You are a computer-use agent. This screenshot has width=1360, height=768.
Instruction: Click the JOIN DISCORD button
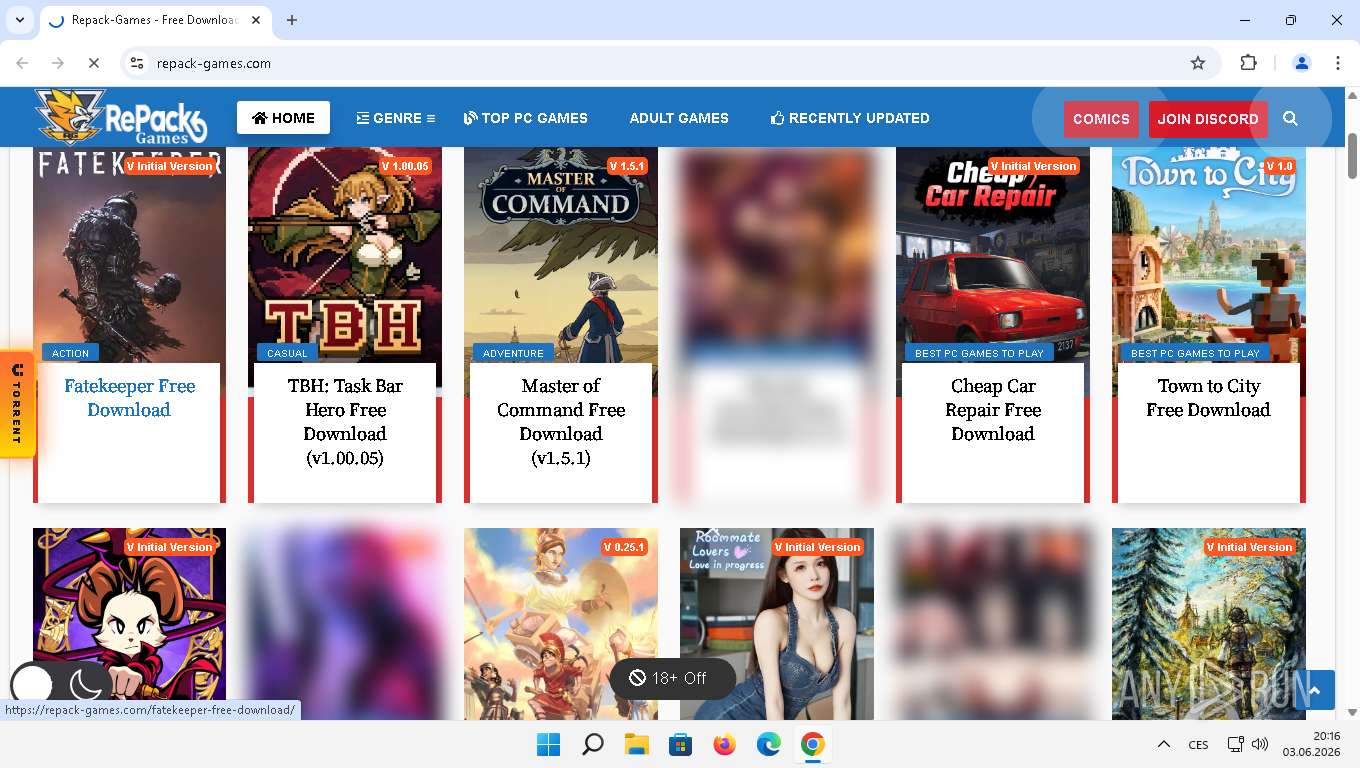(x=1208, y=119)
